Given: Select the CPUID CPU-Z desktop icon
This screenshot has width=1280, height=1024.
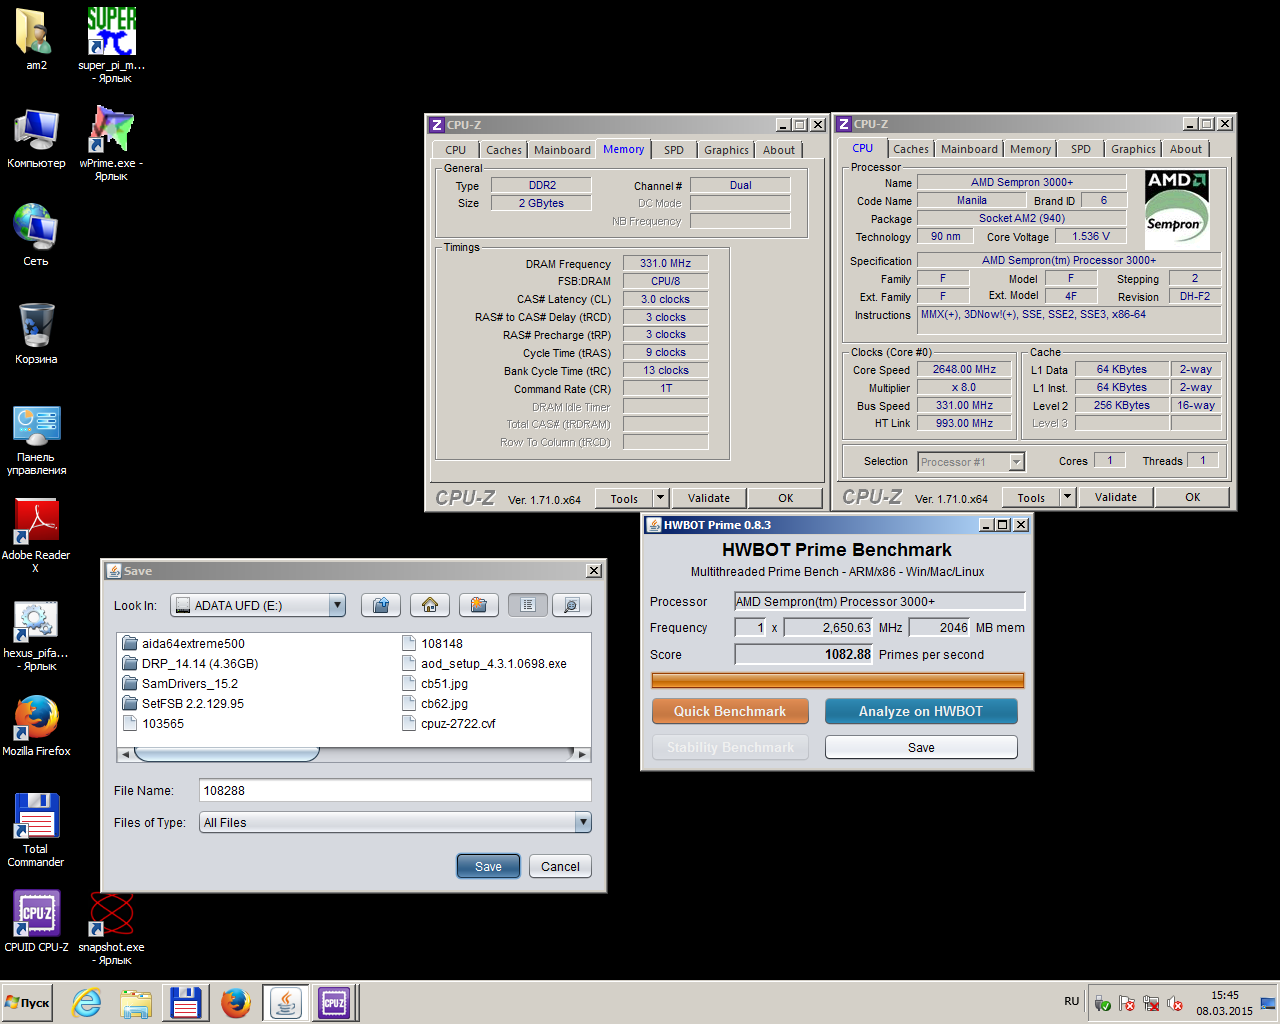Looking at the screenshot, I should pyautogui.click(x=36, y=921).
